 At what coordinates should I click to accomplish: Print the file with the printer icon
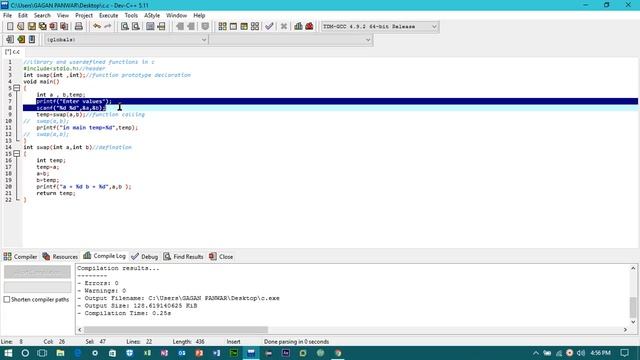(78, 27)
